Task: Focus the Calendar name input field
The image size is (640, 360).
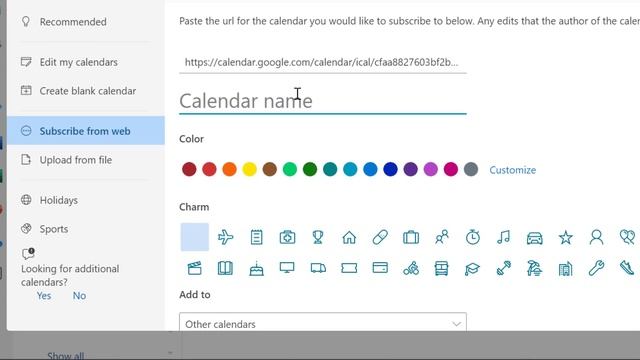Action: point(323,101)
